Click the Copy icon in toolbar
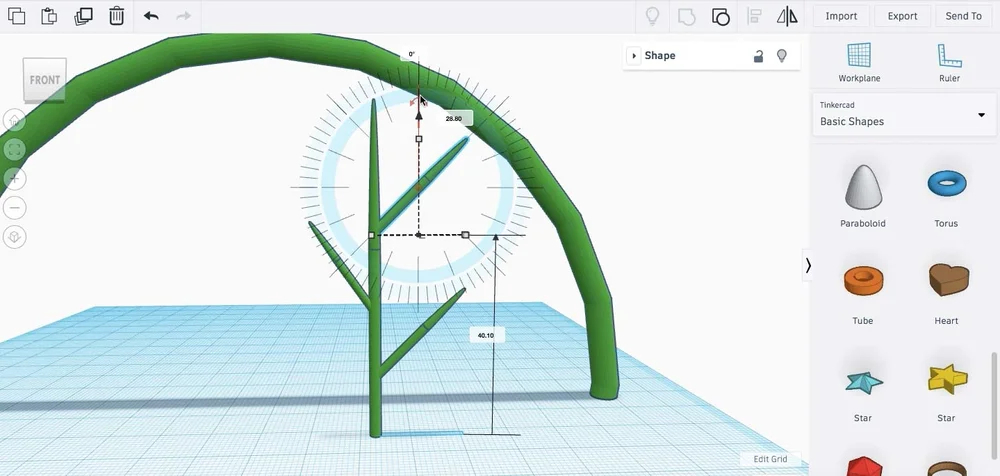 [17, 16]
